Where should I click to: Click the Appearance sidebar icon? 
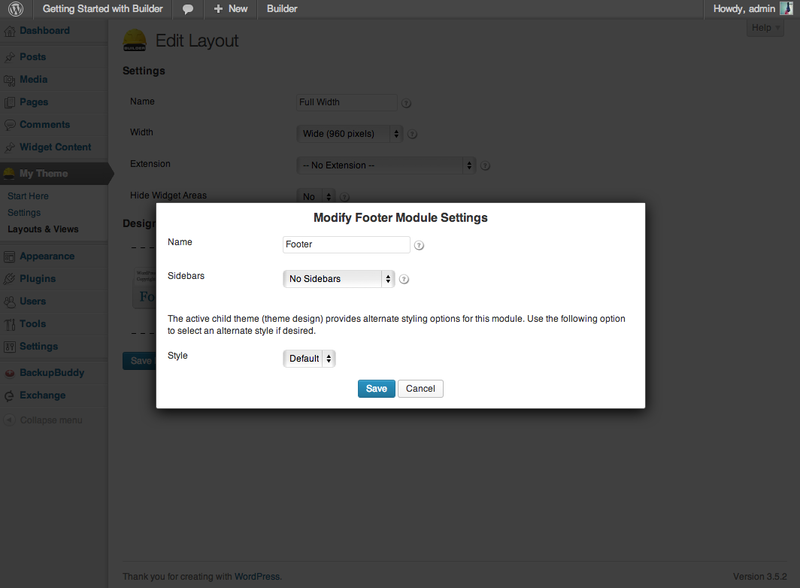[x=9, y=257]
